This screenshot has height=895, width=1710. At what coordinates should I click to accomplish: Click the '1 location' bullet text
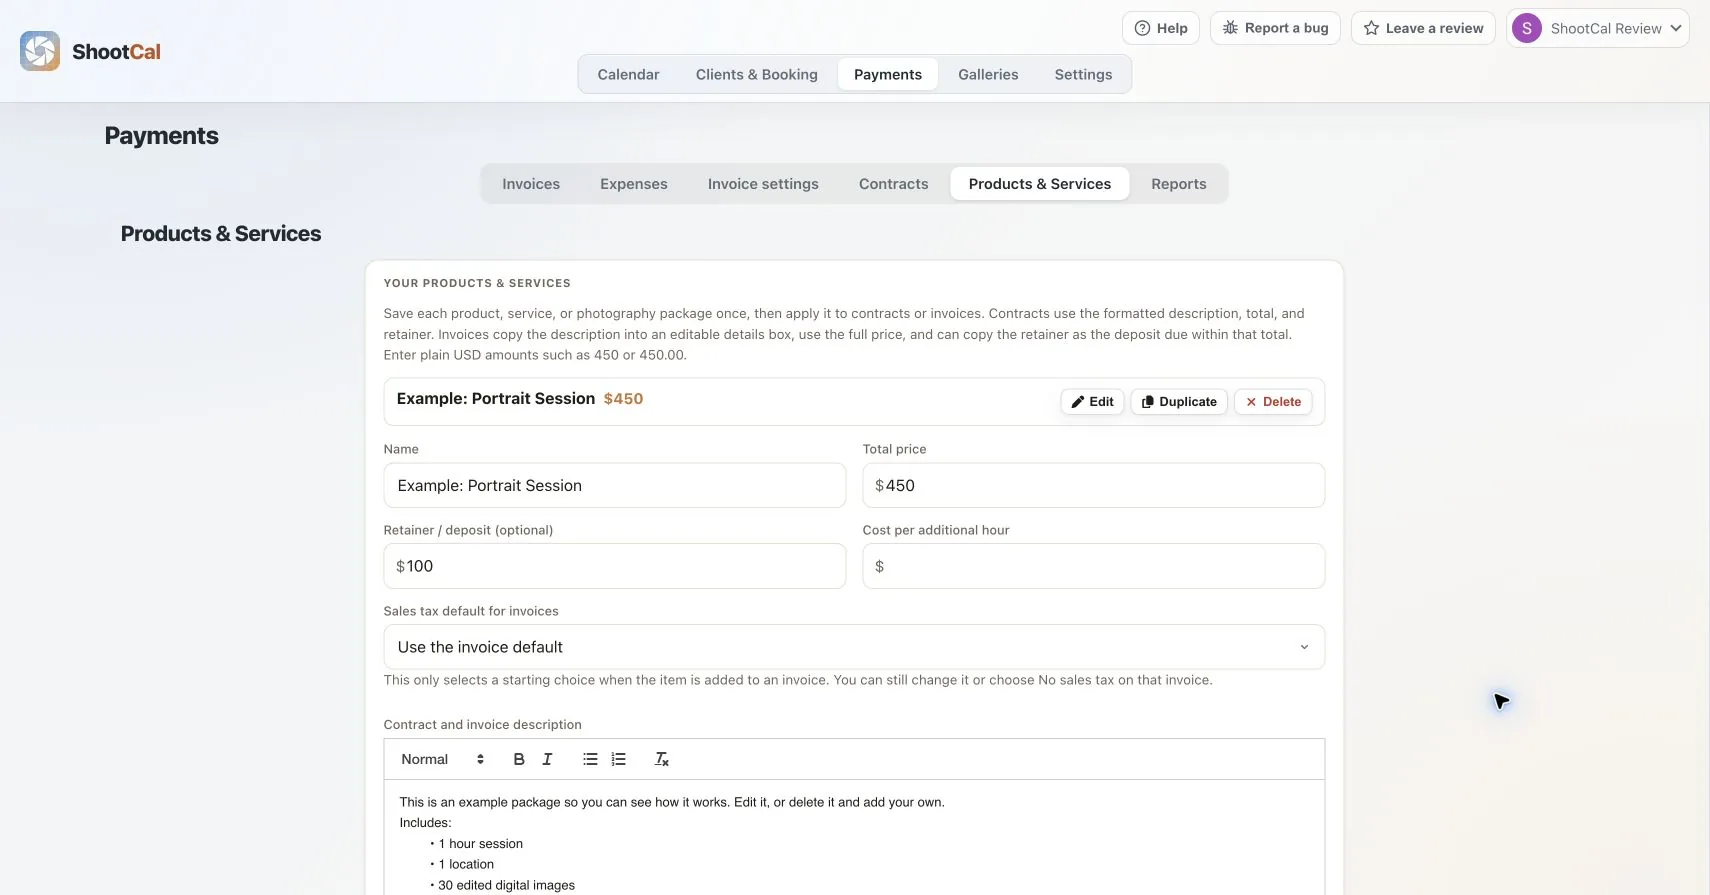tap(466, 864)
